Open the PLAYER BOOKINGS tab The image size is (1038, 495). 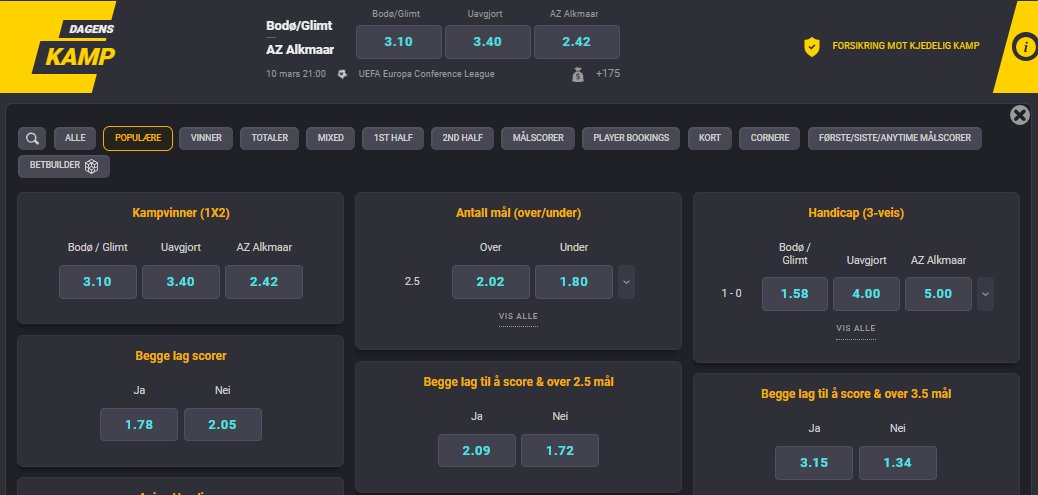(631, 138)
